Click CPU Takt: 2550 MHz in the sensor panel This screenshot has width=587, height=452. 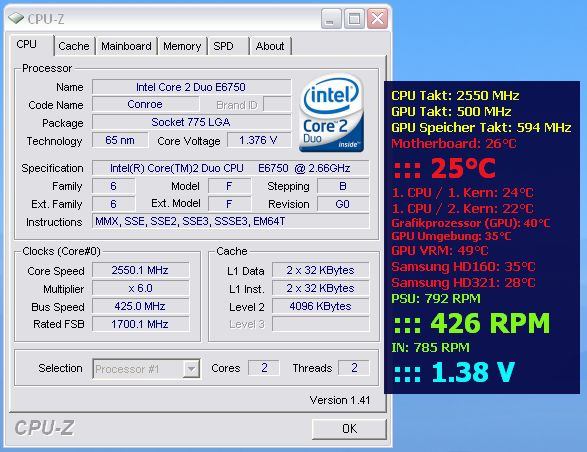tap(455, 95)
